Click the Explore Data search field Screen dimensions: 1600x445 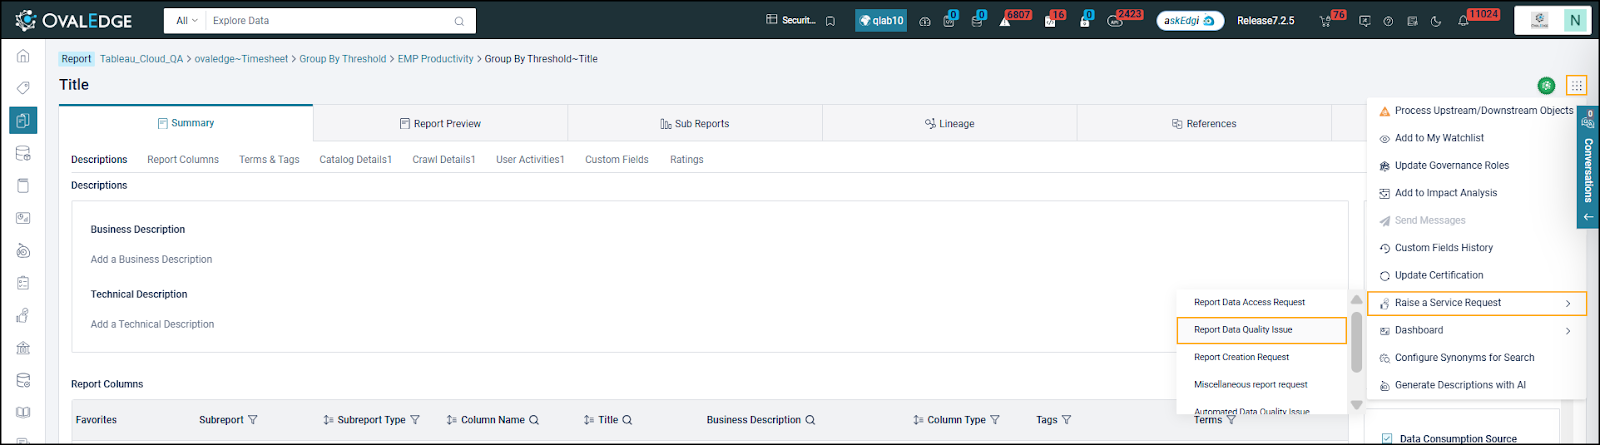[320, 20]
